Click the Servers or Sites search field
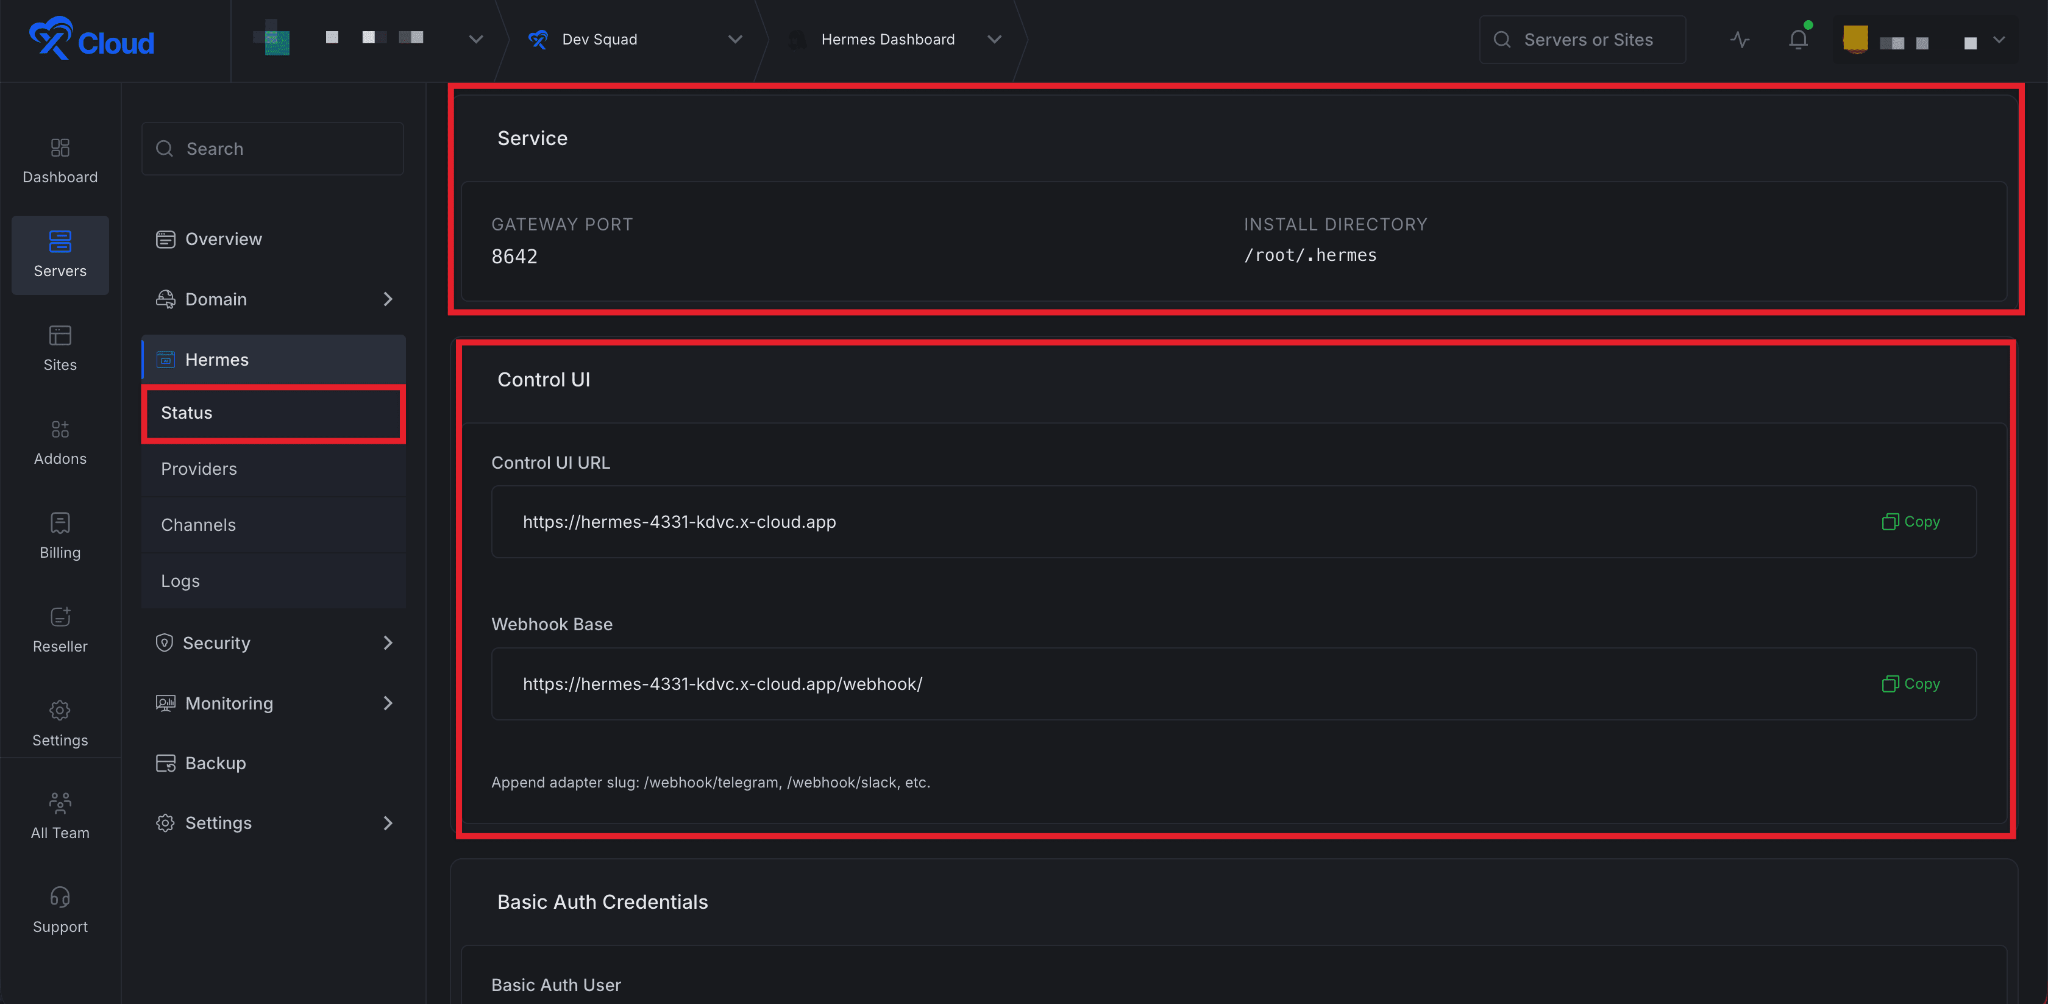 [x=1582, y=39]
